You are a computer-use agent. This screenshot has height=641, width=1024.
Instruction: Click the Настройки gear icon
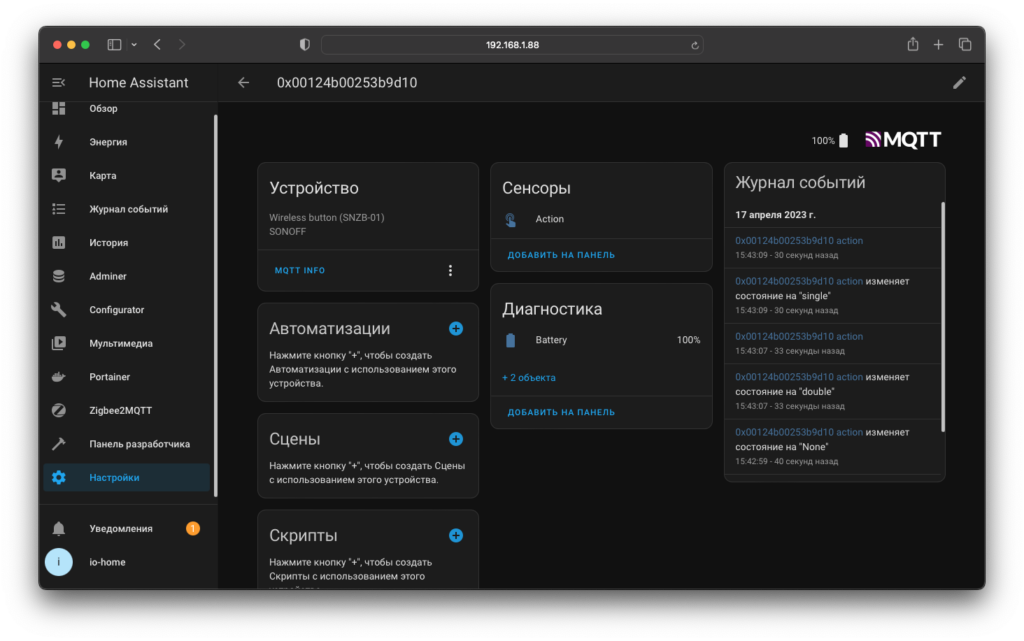point(59,477)
